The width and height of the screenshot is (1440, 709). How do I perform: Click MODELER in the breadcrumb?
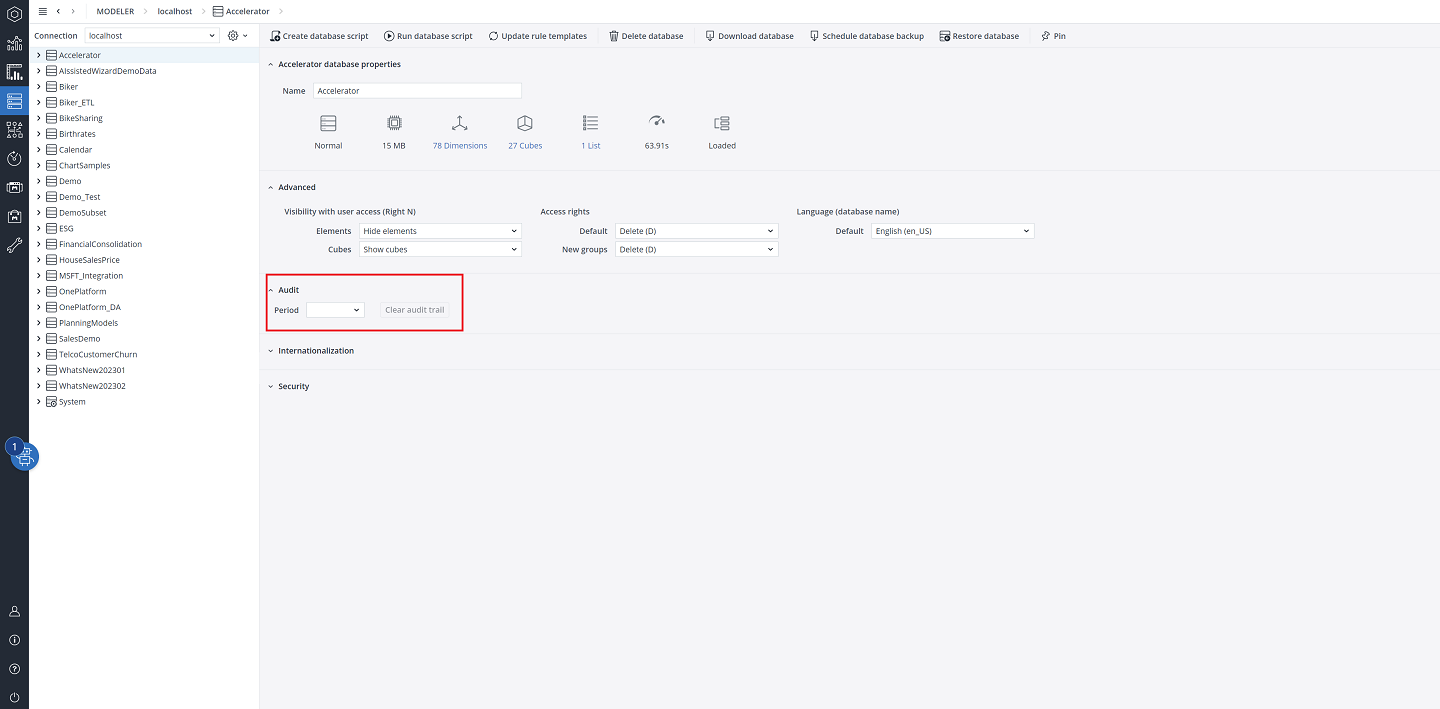(x=115, y=11)
